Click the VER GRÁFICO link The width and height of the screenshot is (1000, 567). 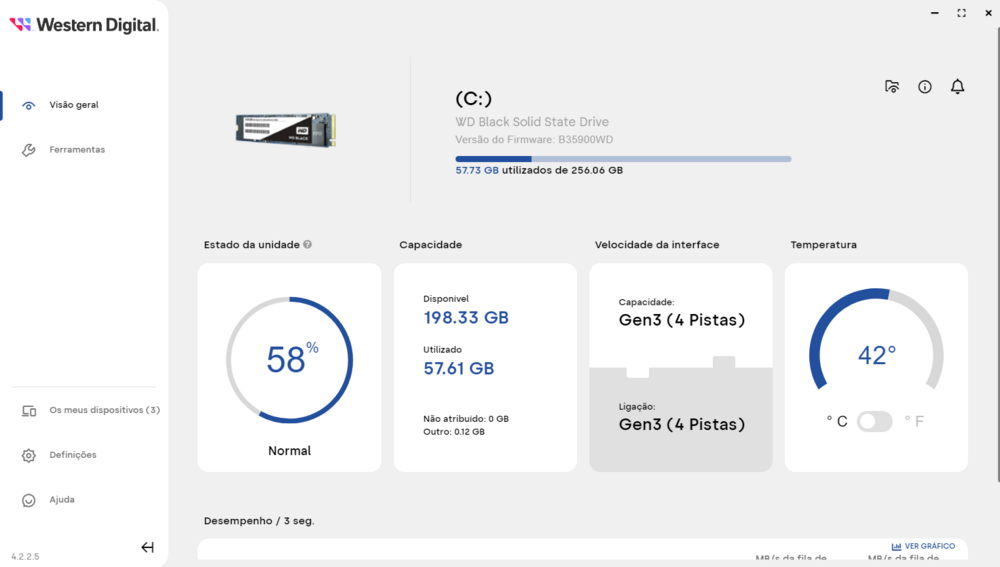click(923, 546)
